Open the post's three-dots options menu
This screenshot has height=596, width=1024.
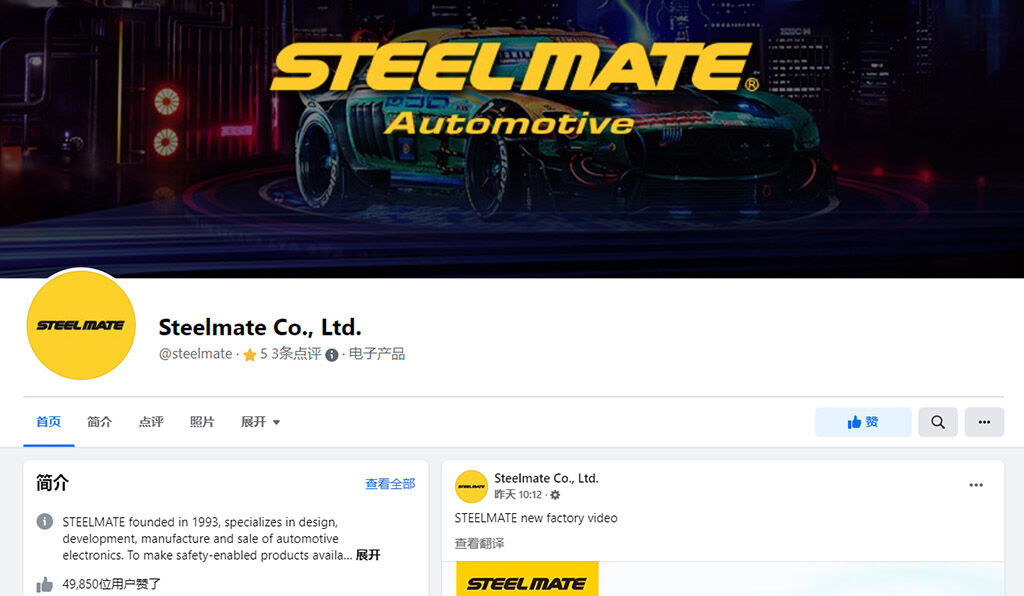click(976, 485)
